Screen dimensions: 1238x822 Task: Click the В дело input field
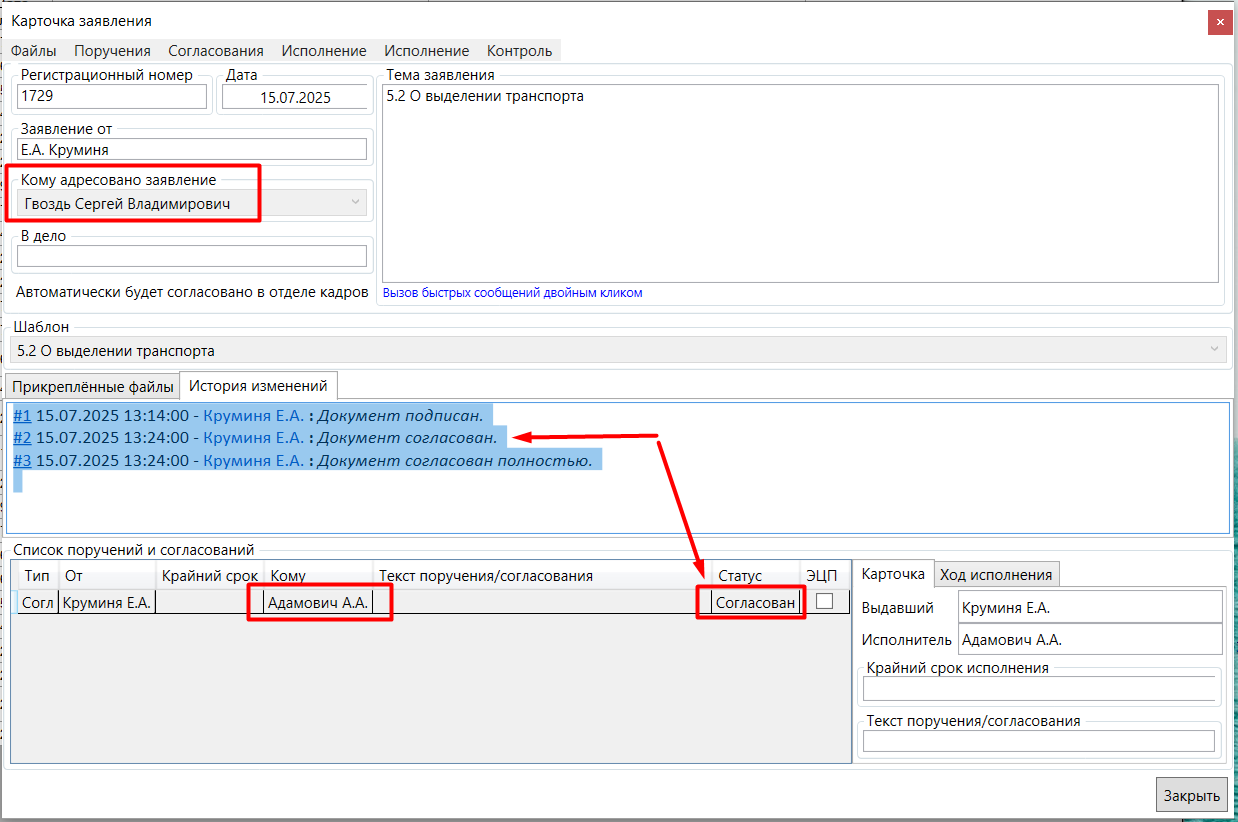[192, 256]
